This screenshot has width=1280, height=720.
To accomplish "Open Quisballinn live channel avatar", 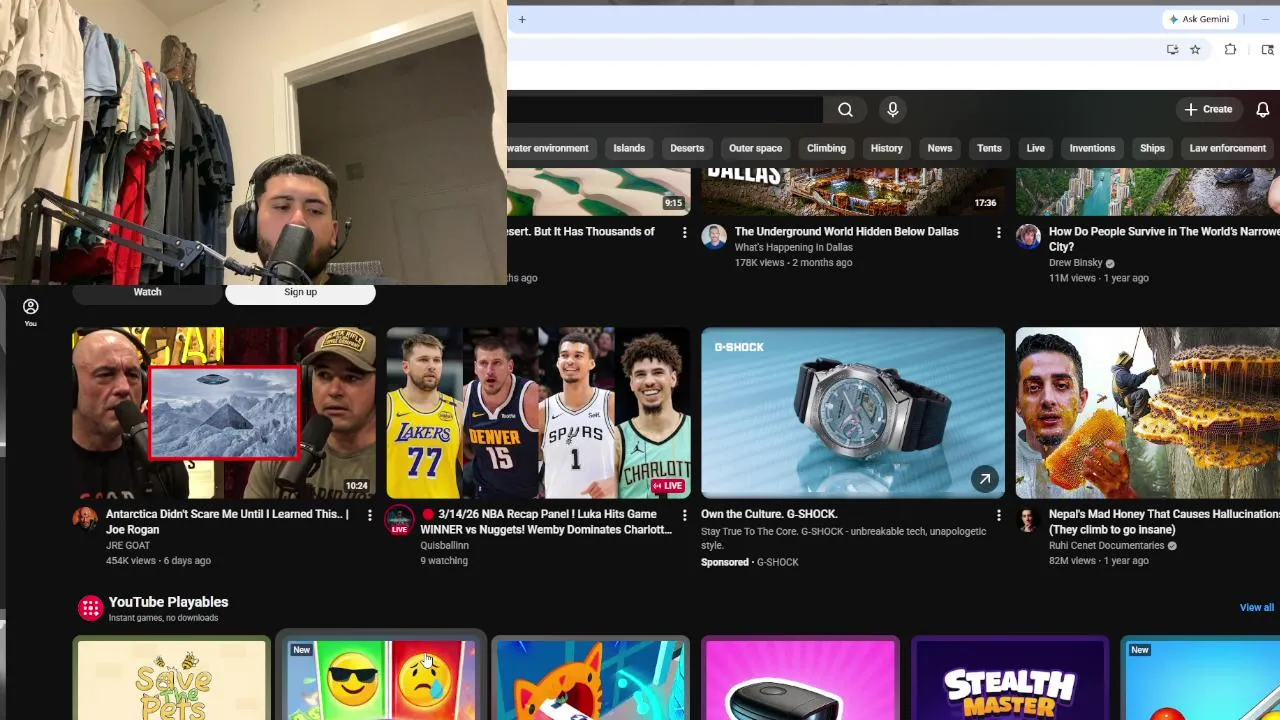I will pyautogui.click(x=399, y=519).
